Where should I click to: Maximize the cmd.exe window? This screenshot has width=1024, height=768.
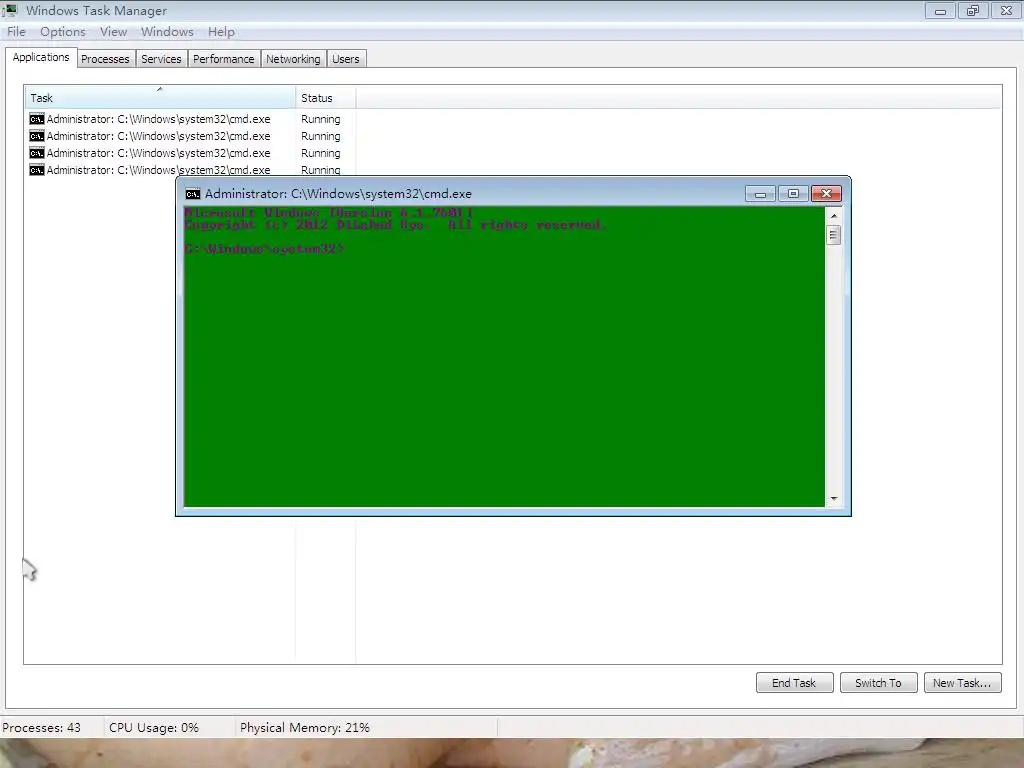point(793,194)
